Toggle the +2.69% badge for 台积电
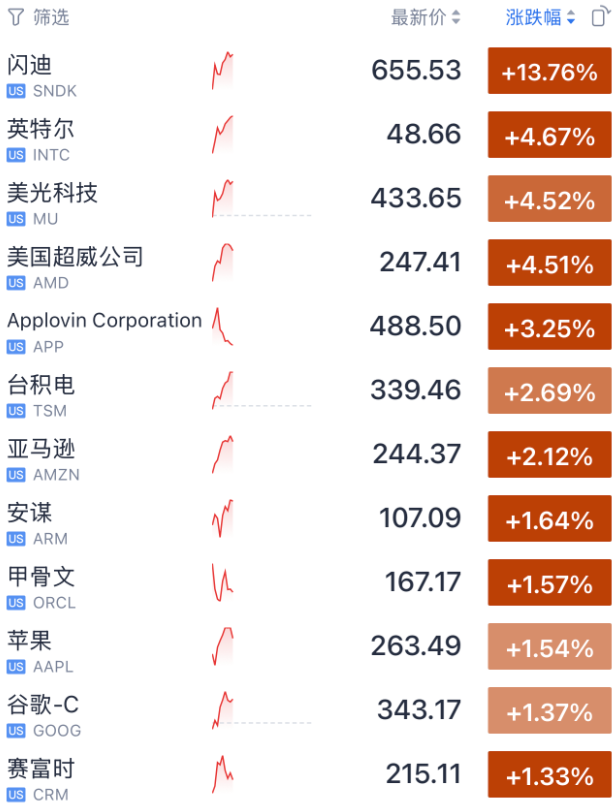The image size is (612, 810). point(550,392)
